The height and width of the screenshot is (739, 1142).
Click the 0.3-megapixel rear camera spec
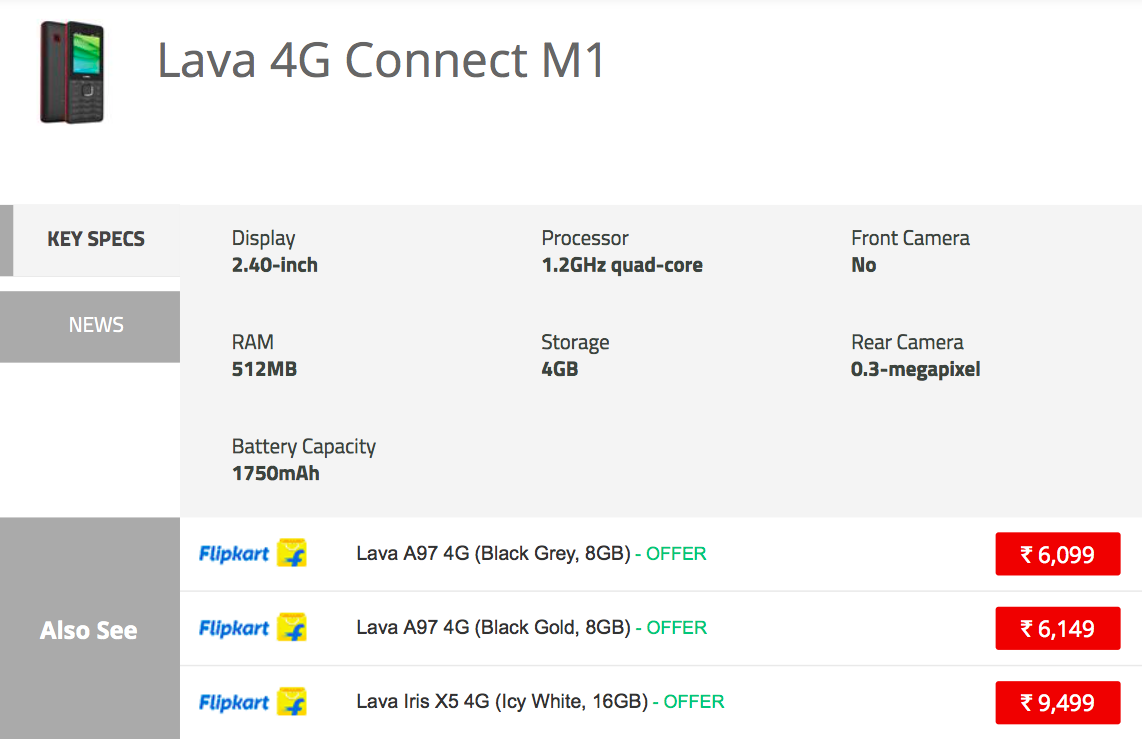[x=915, y=369]
